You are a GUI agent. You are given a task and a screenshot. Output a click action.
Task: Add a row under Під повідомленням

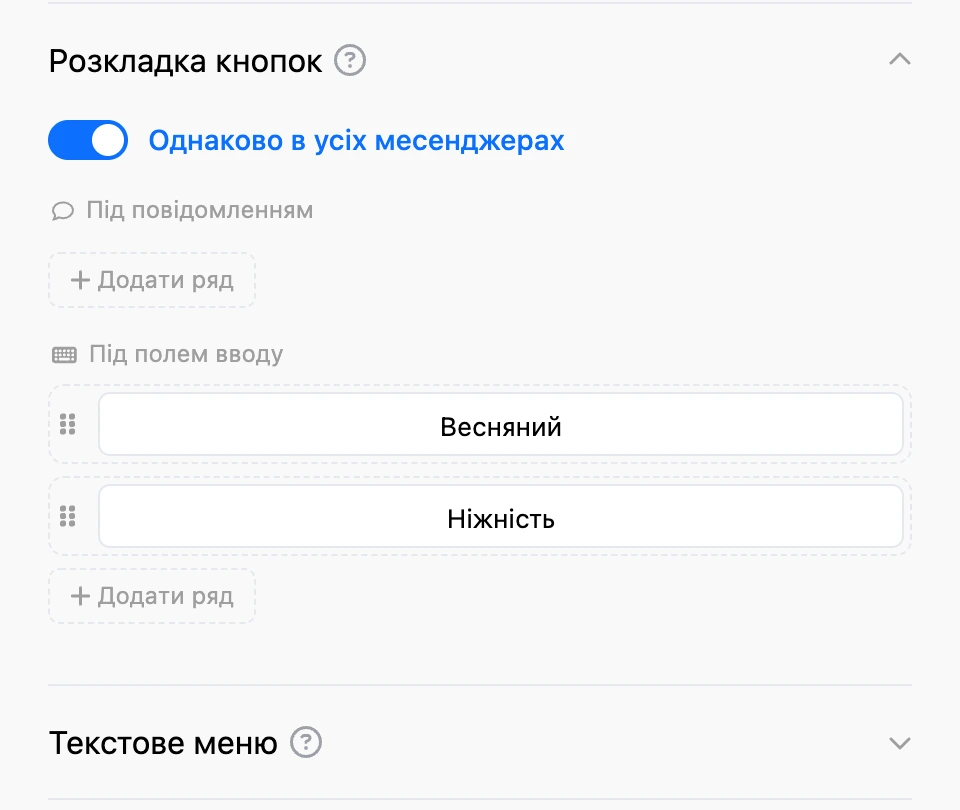152,280
